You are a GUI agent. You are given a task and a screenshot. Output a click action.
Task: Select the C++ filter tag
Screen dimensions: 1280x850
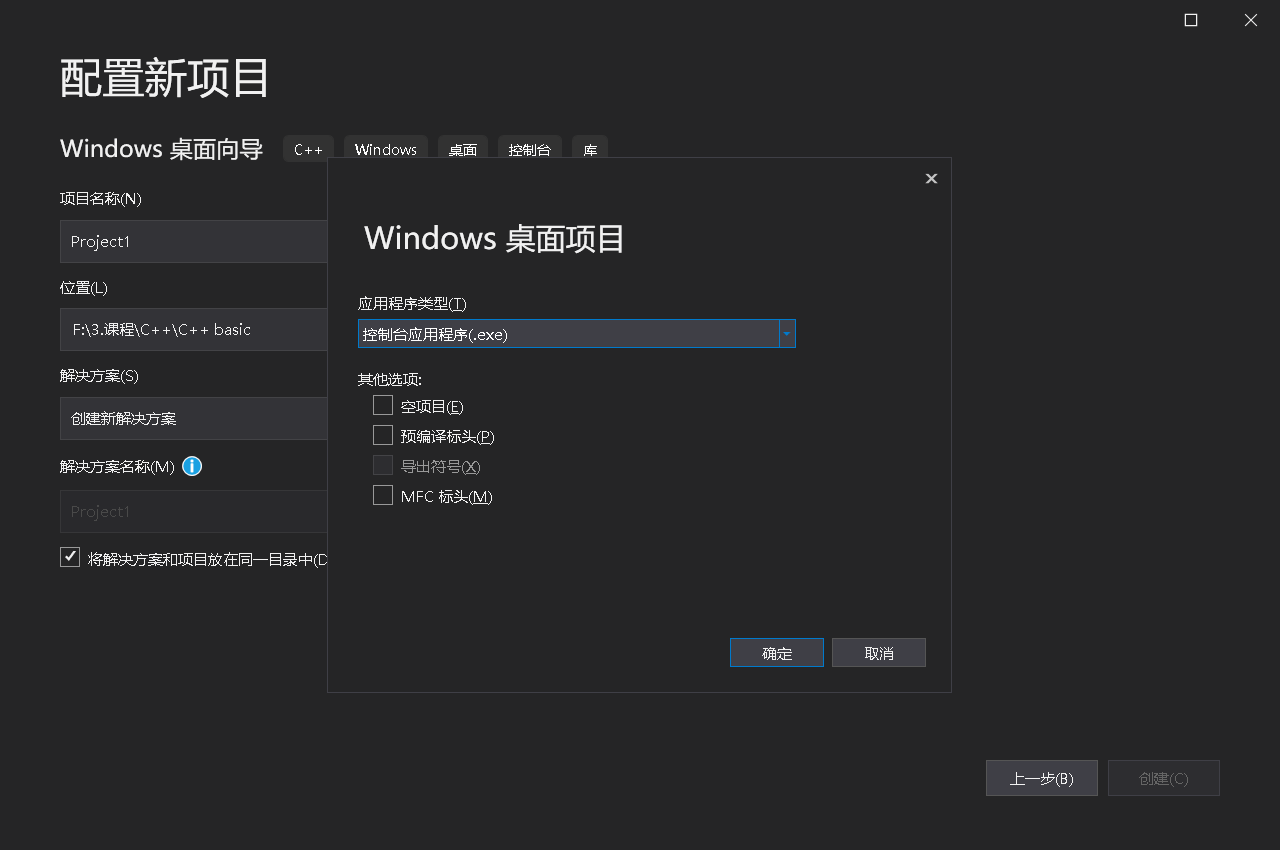click(x=308, y=148)
